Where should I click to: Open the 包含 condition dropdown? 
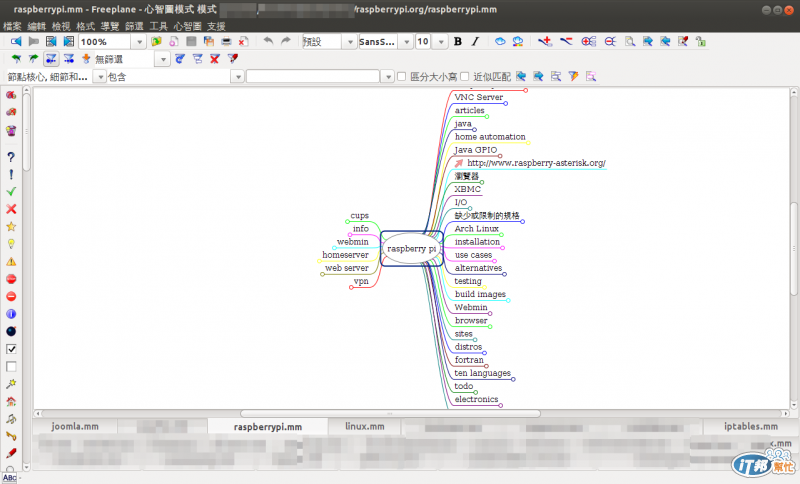point(237,77)
